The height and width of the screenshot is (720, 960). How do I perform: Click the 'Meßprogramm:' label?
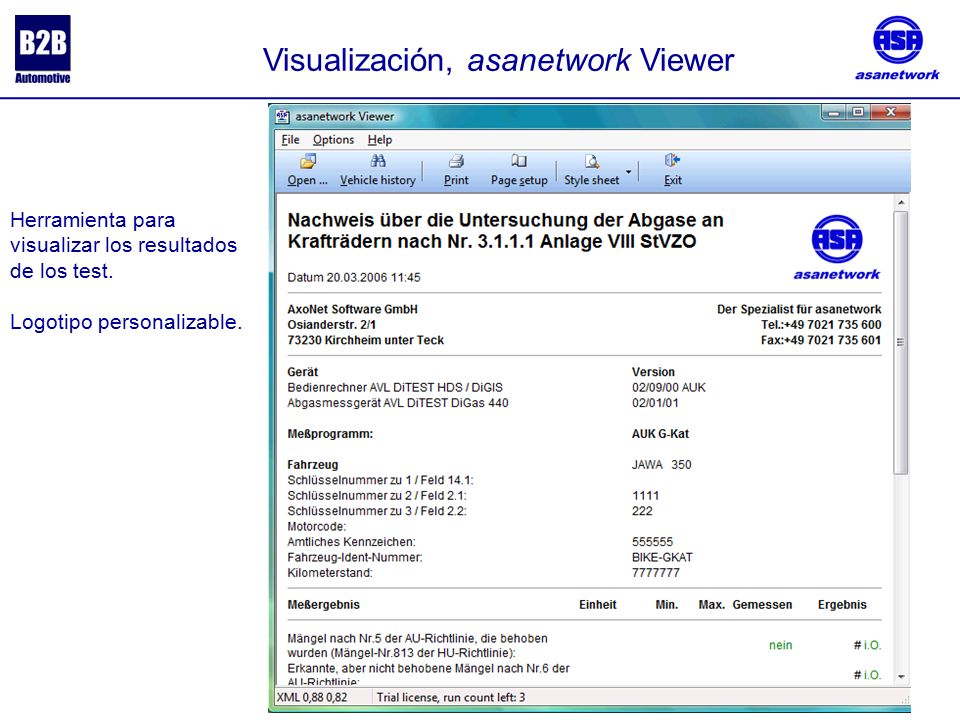coord(330,434)
